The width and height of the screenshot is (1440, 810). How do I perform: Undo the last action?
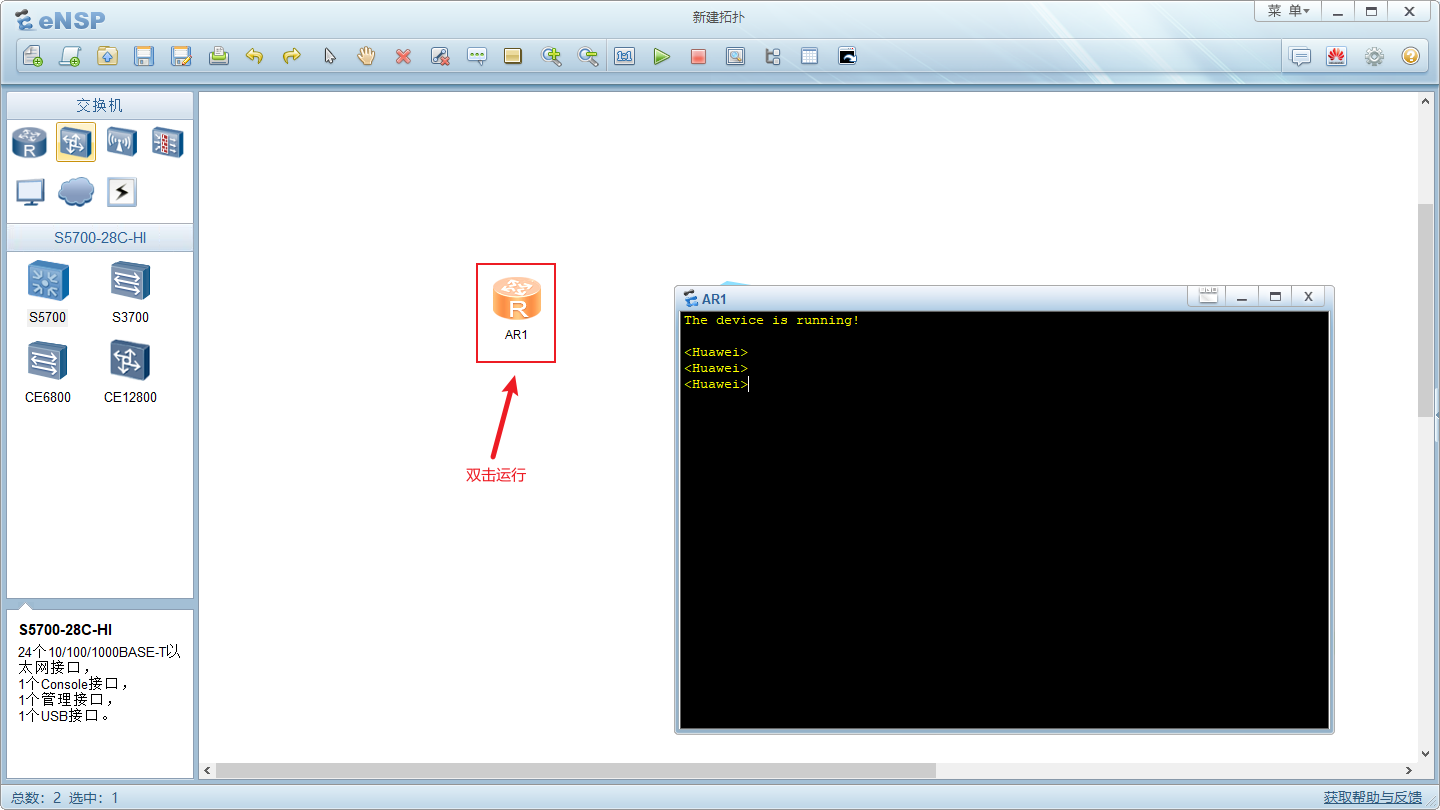[x=255, y=56]
